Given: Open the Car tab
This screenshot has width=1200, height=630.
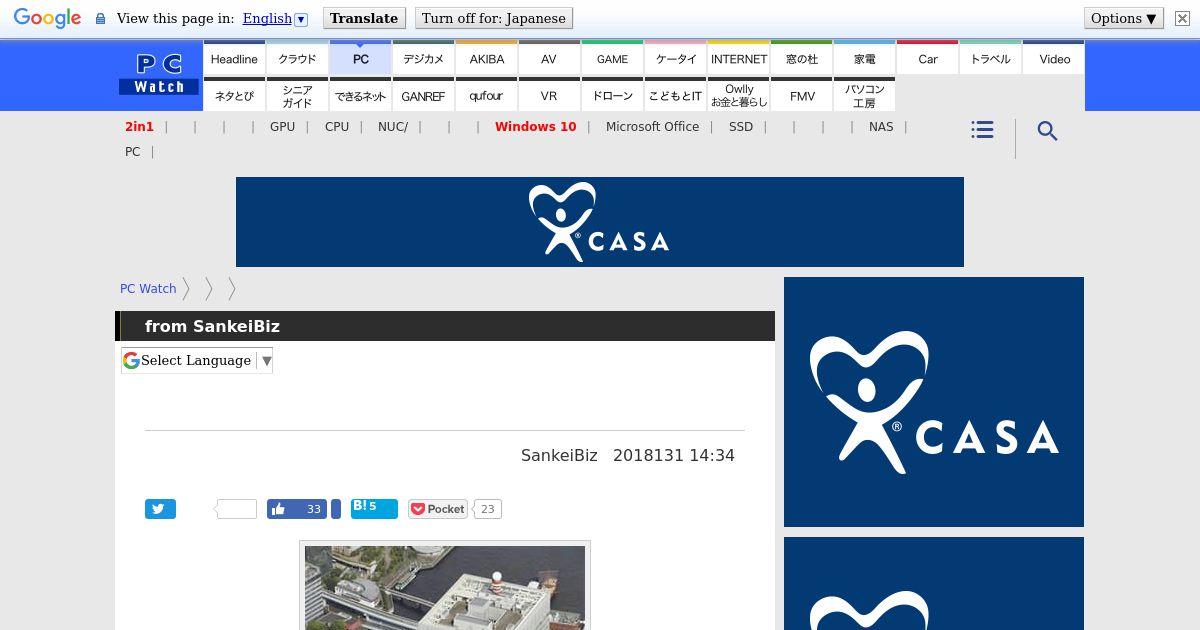Looking at the screenshot, I should (927, 58).
